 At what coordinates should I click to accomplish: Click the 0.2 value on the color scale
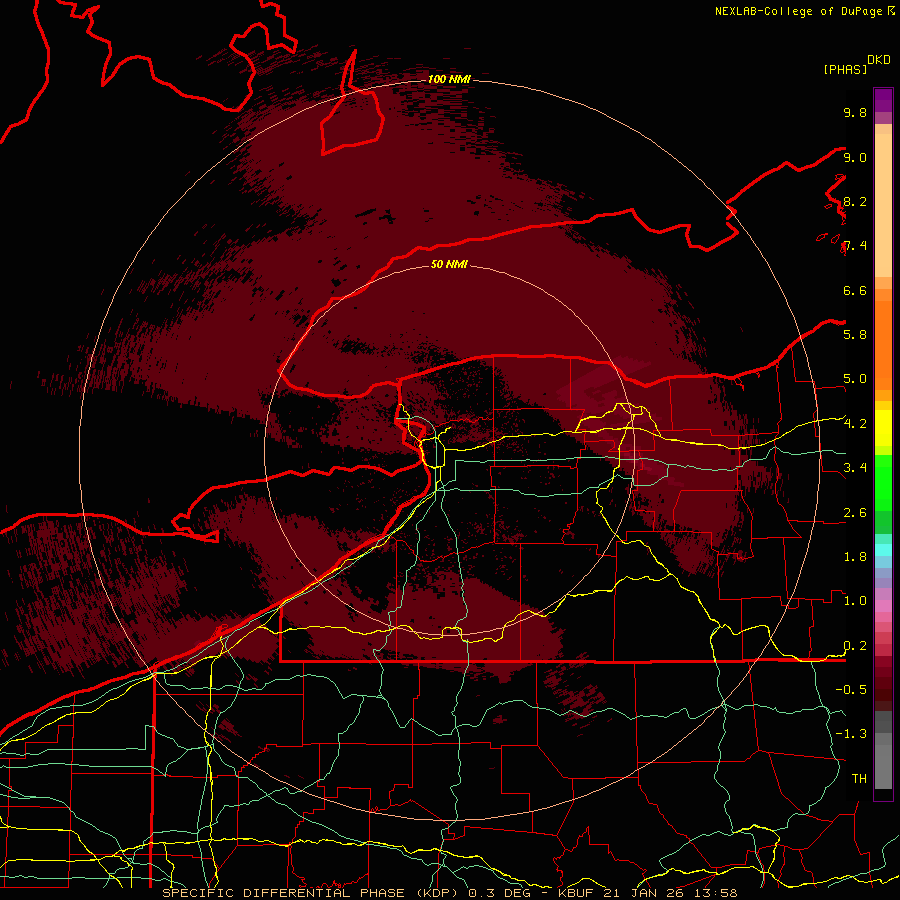click(x=855, y=646)
